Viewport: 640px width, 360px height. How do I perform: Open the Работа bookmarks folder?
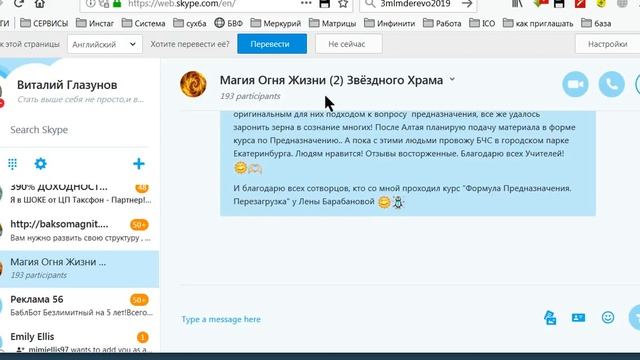point(442,23)
